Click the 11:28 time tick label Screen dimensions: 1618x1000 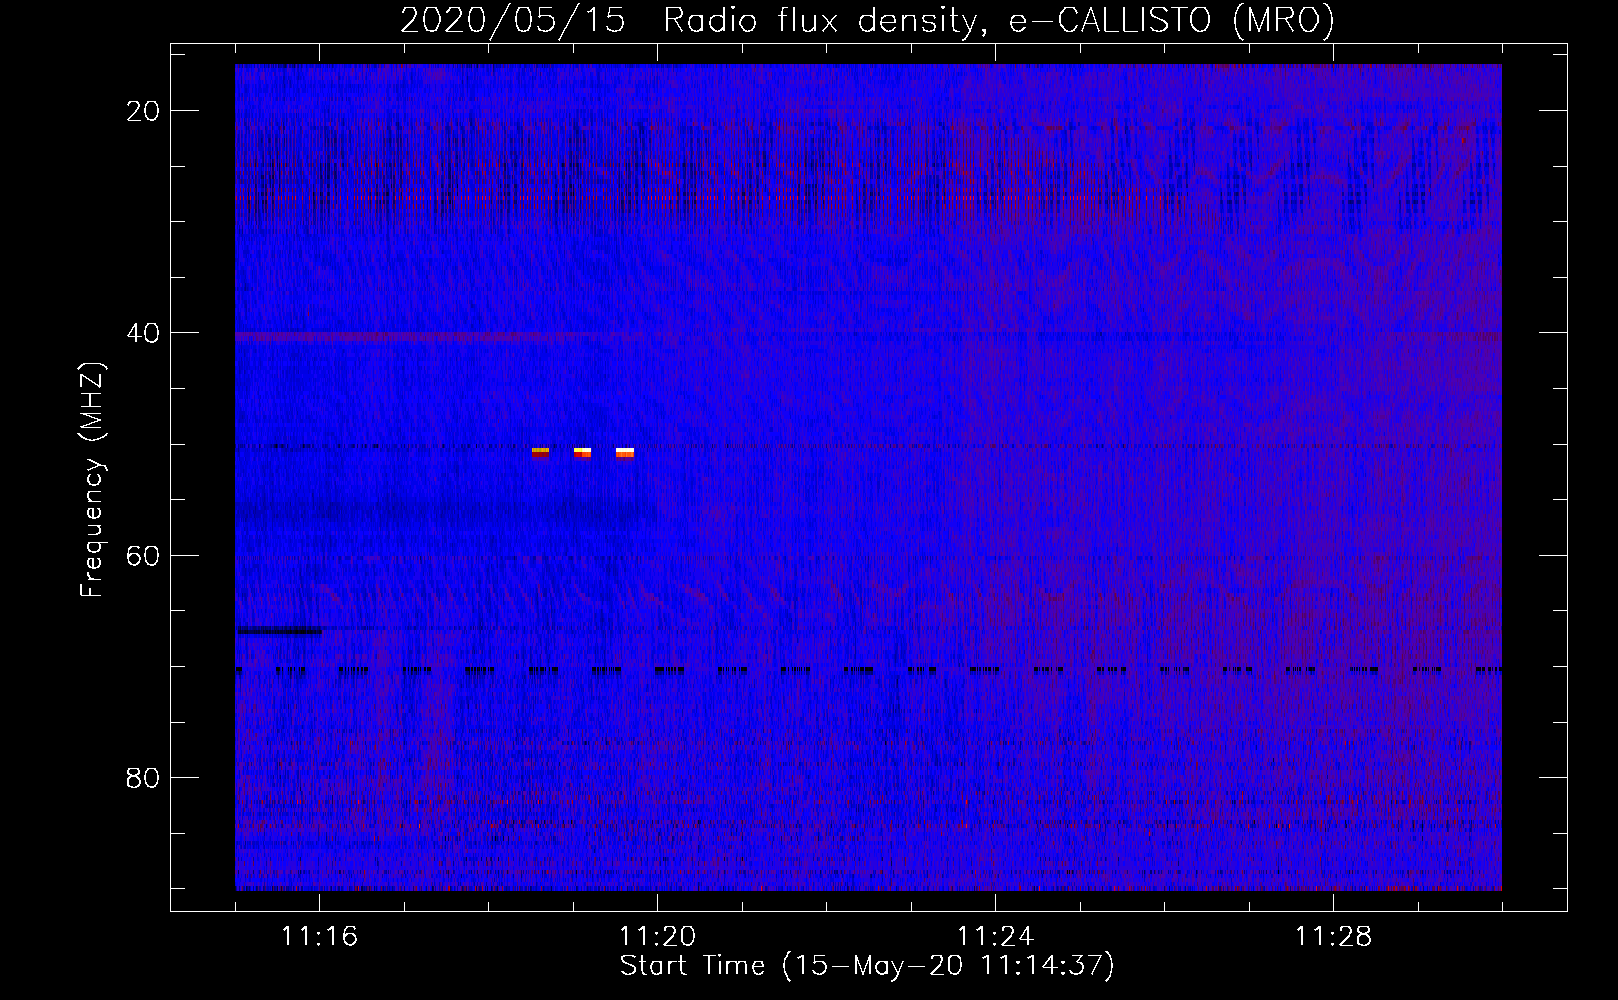coord(1333,937)
